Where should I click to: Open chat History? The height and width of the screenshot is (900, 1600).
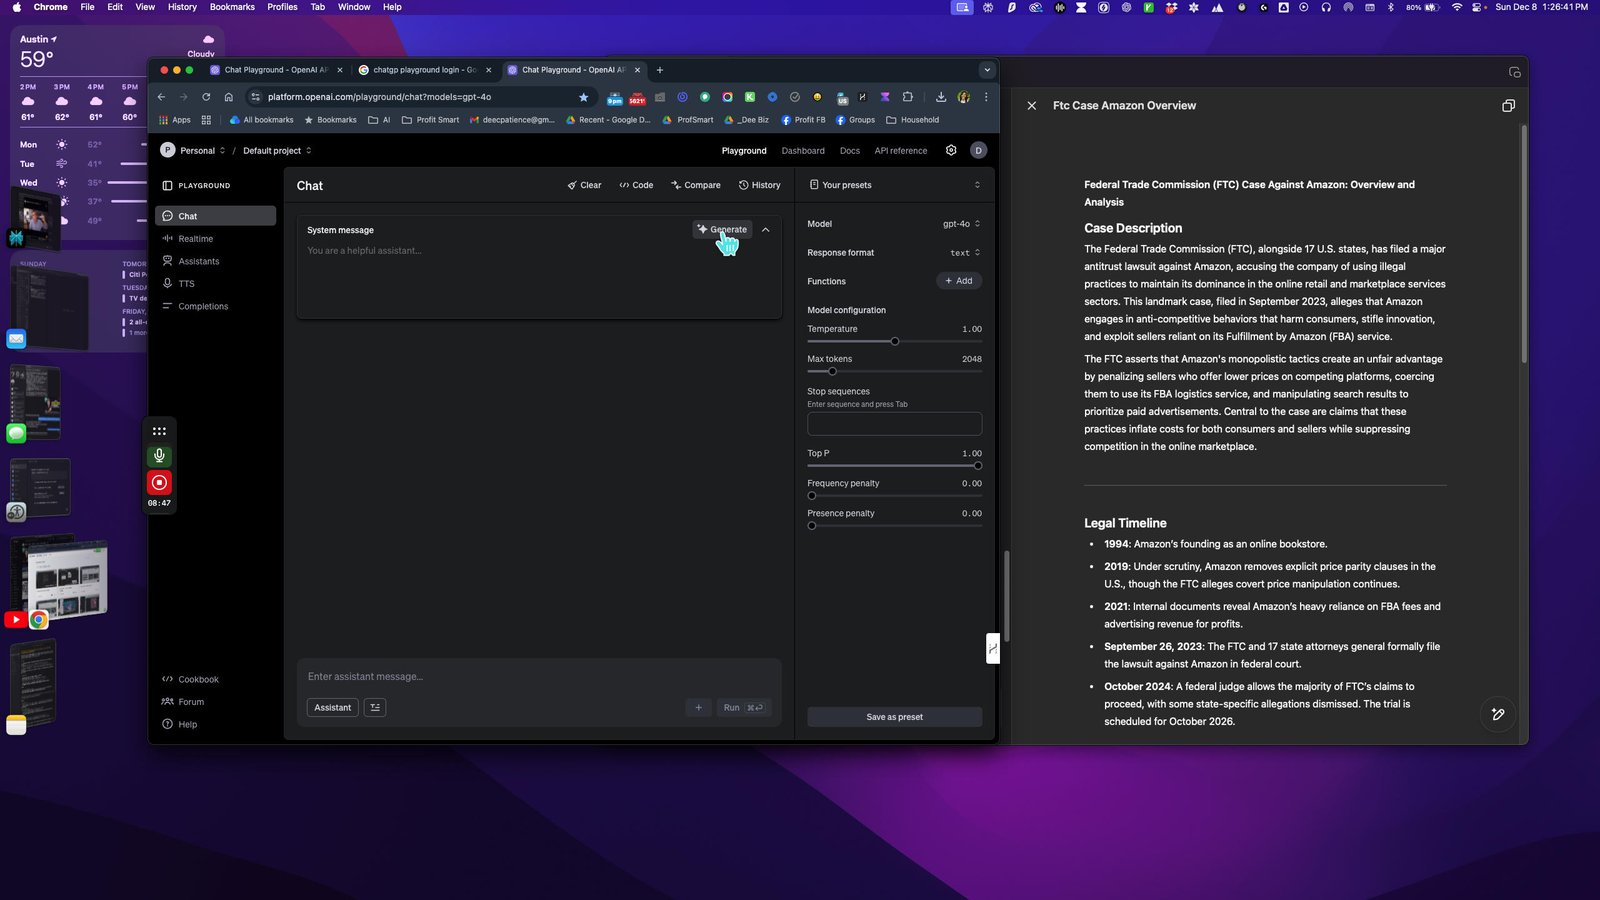760,185
